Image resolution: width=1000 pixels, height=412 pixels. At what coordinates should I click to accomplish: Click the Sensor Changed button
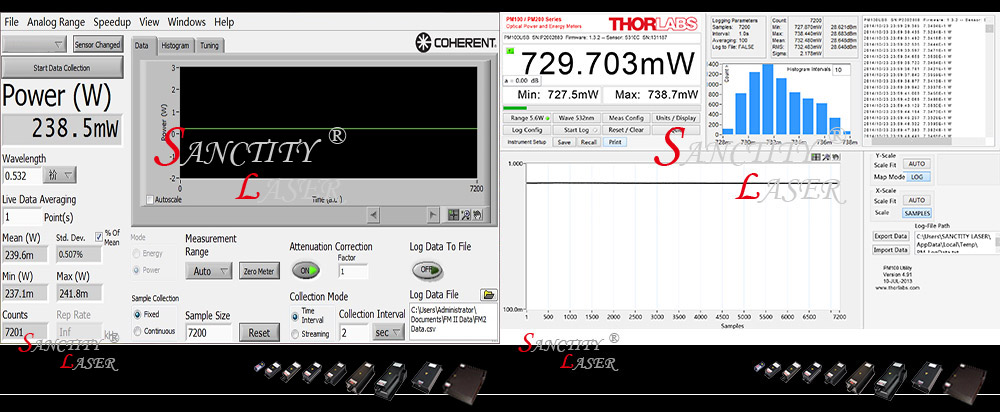point(98,45)
